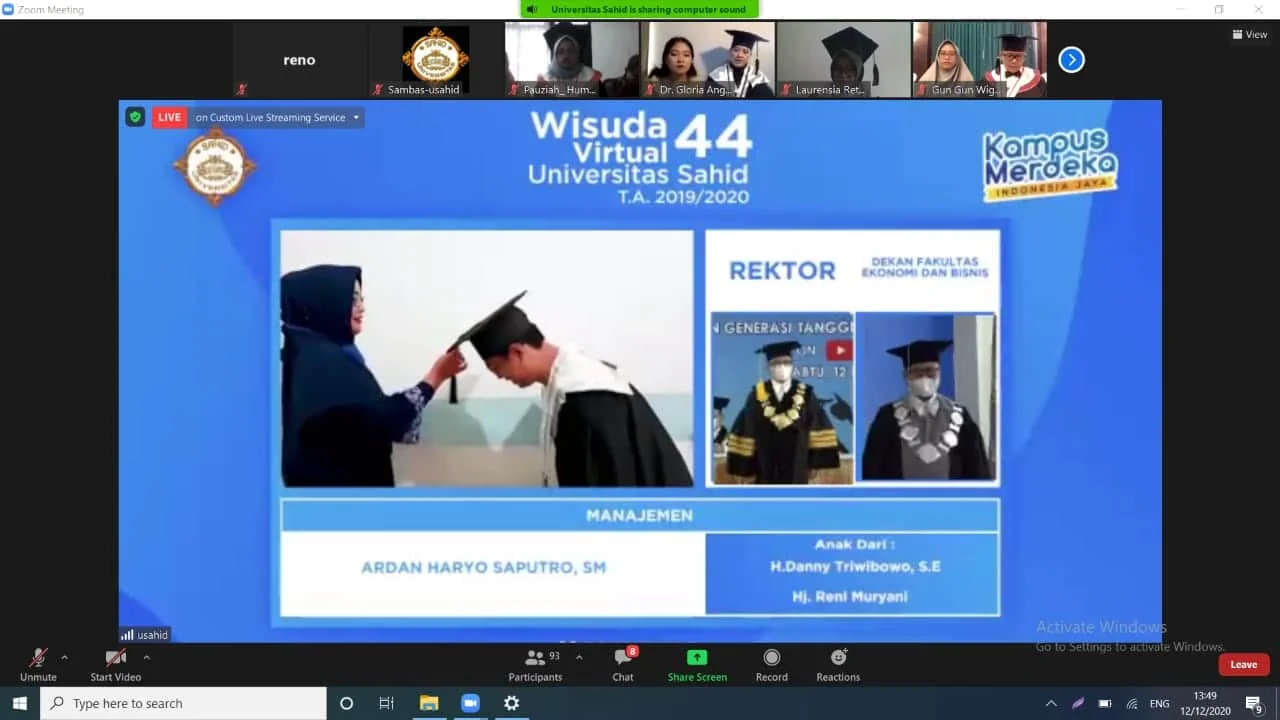The image size is (1280, 720).
Task: Open the Chat panel
Action: tap(623, 664)
